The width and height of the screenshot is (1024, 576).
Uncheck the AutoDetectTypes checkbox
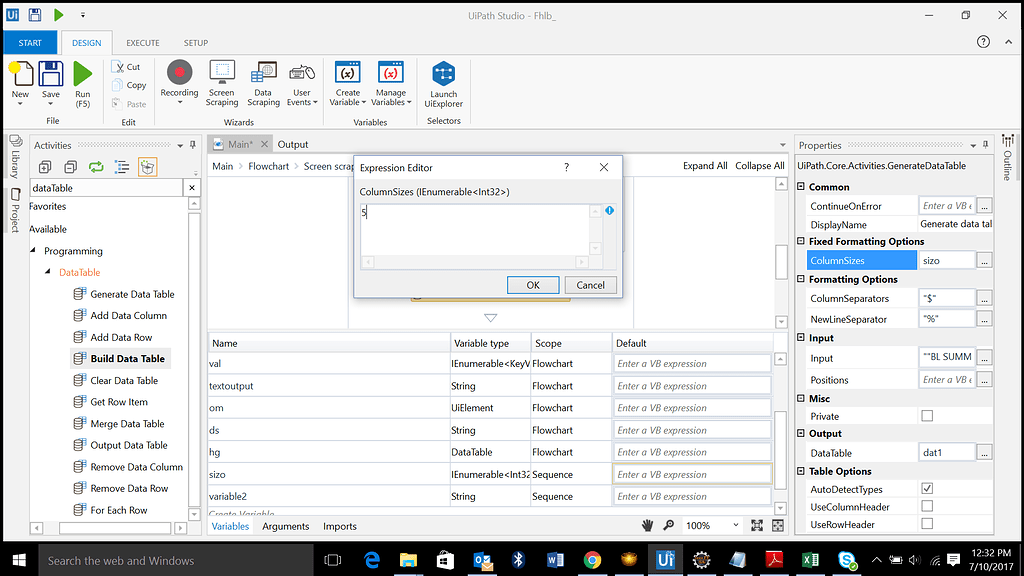(926, 489)
